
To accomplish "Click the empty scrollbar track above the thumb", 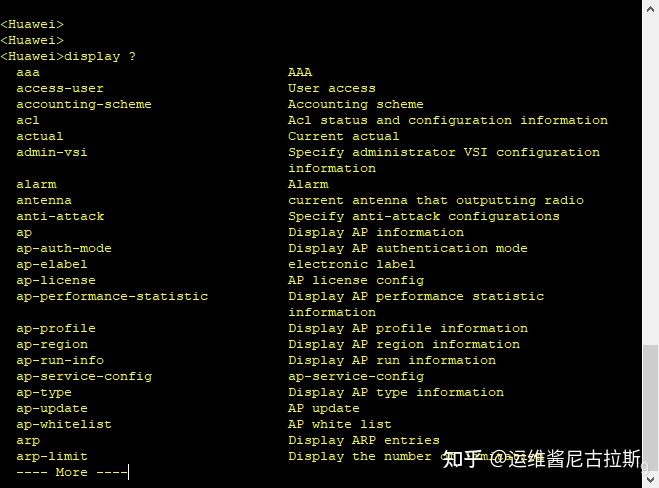I will (651, 170).
